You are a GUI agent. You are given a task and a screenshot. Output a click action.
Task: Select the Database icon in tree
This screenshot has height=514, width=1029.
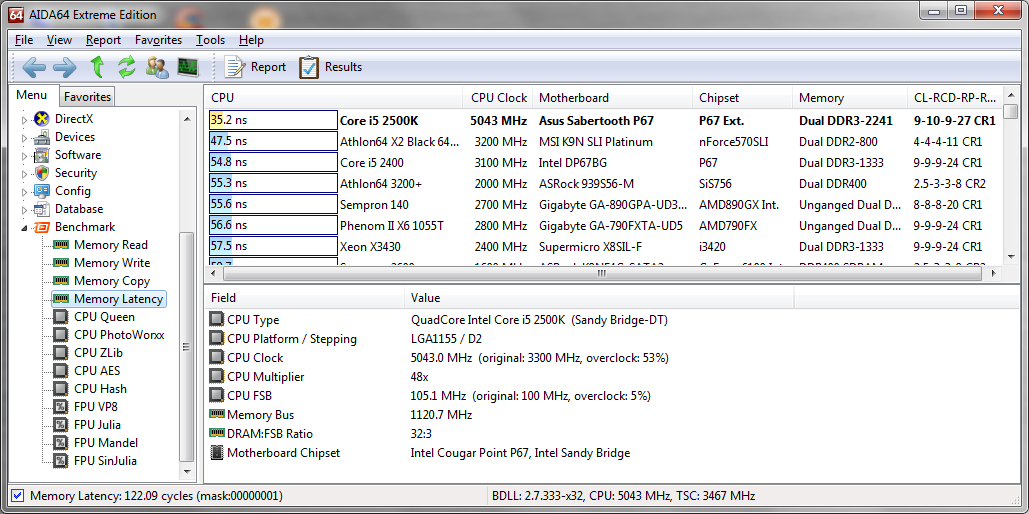41,209
